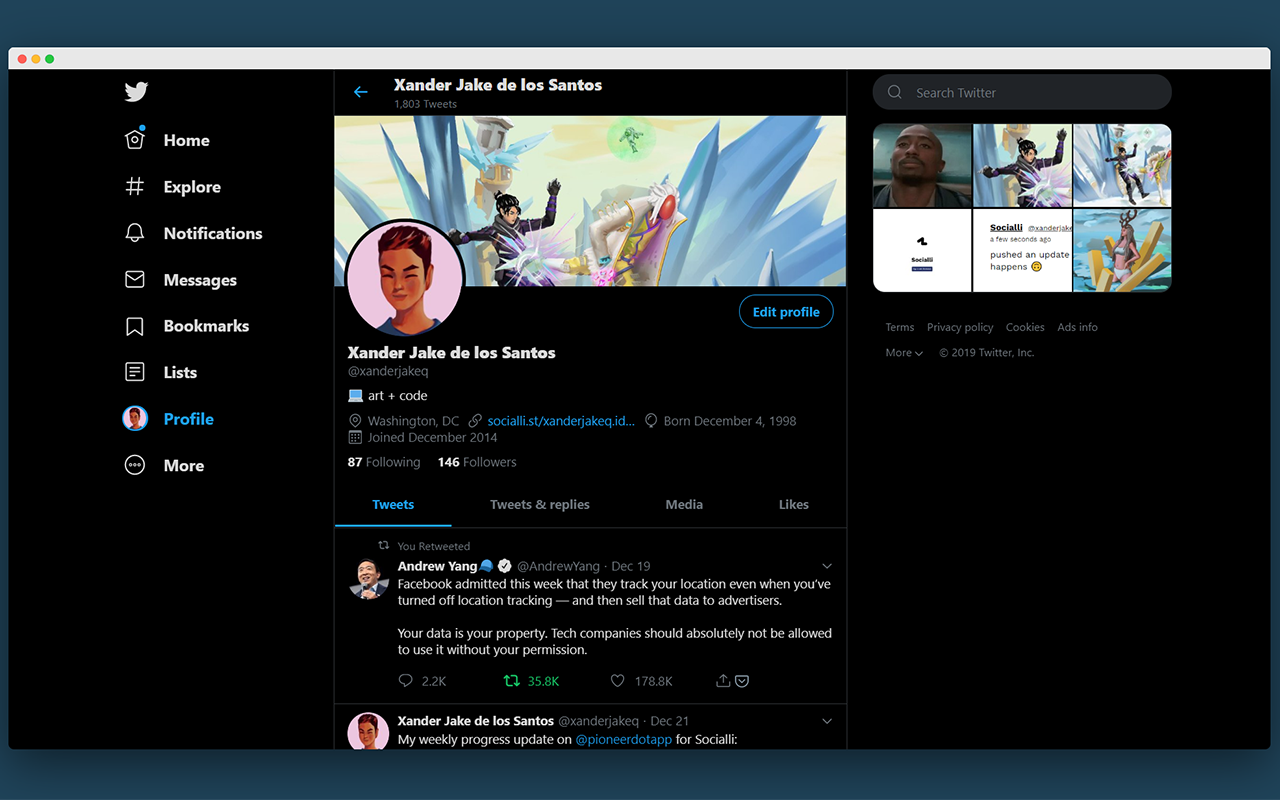Open the Bookmarks icon in sidebar
This screenshot has height=800, width=1280.
(135, 326)
